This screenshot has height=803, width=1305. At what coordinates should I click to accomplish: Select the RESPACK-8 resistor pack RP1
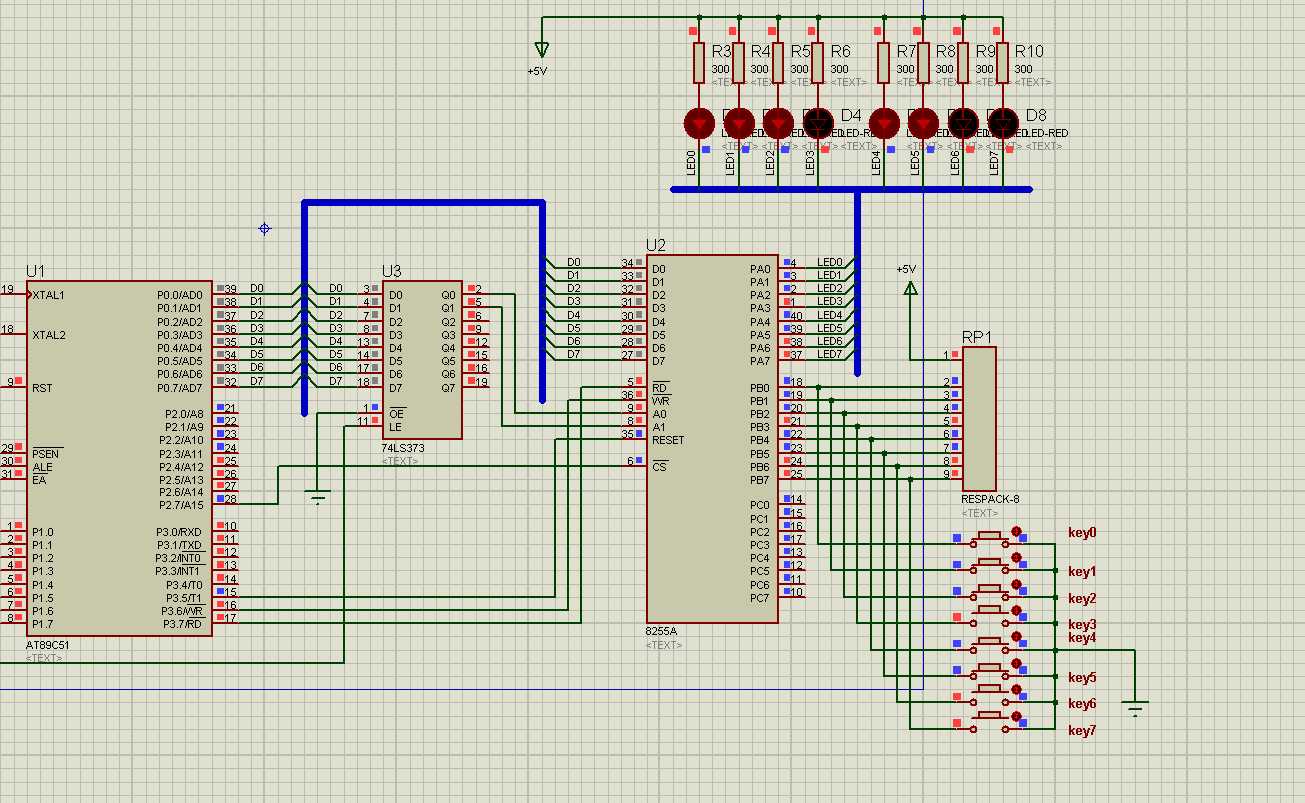pos(978,418)
